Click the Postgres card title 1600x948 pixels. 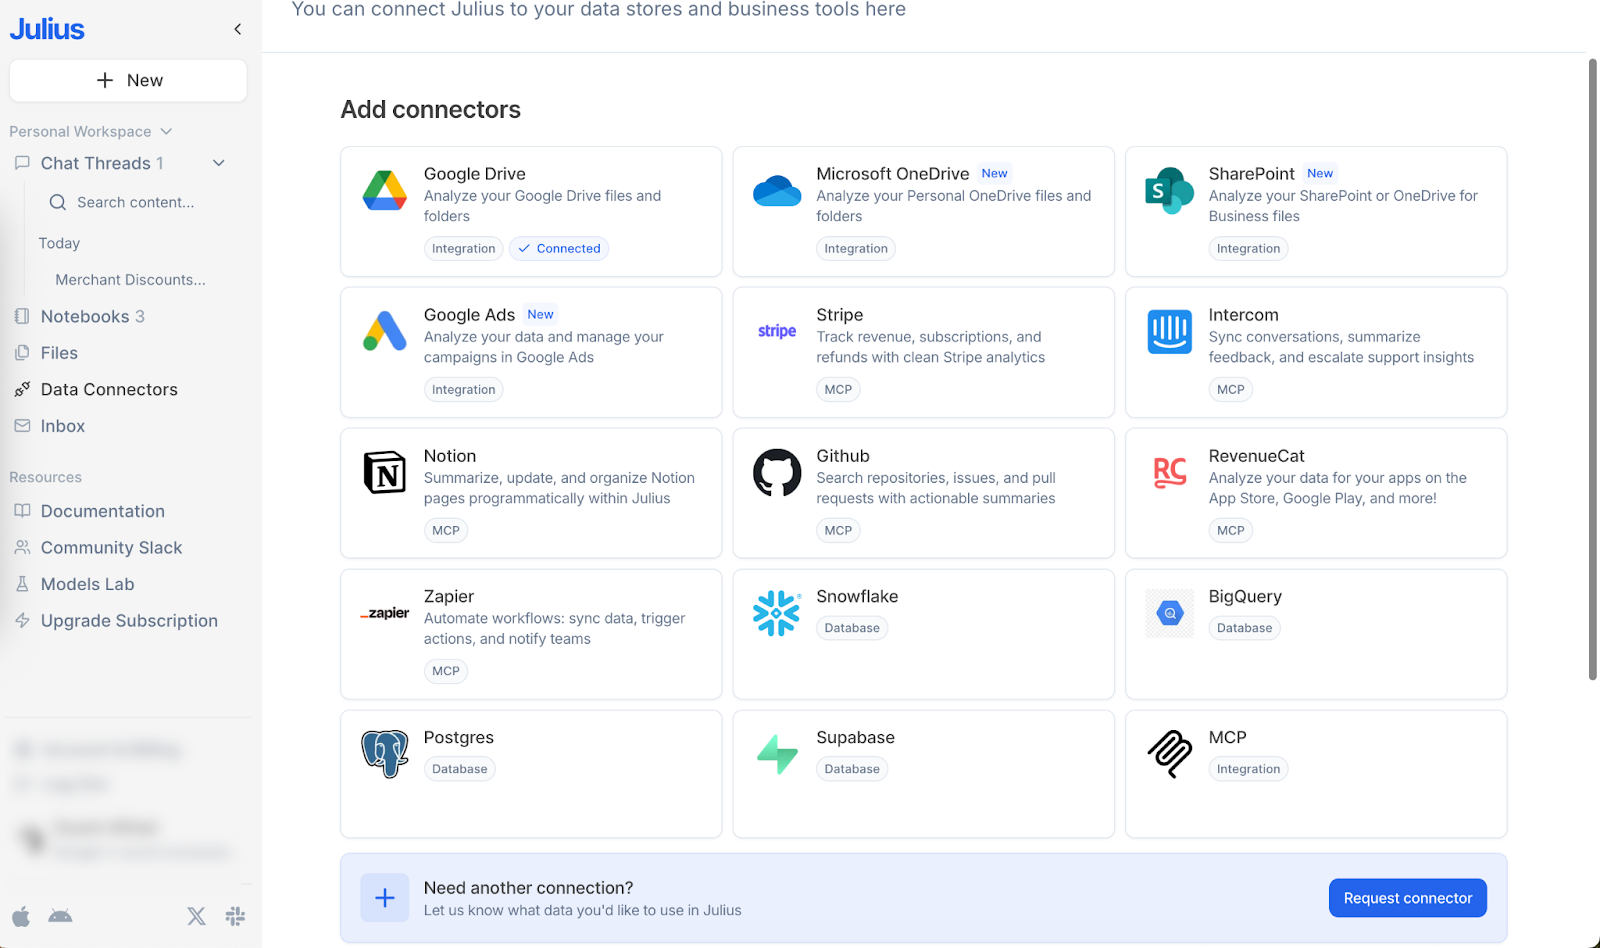(x=459, y=738)
